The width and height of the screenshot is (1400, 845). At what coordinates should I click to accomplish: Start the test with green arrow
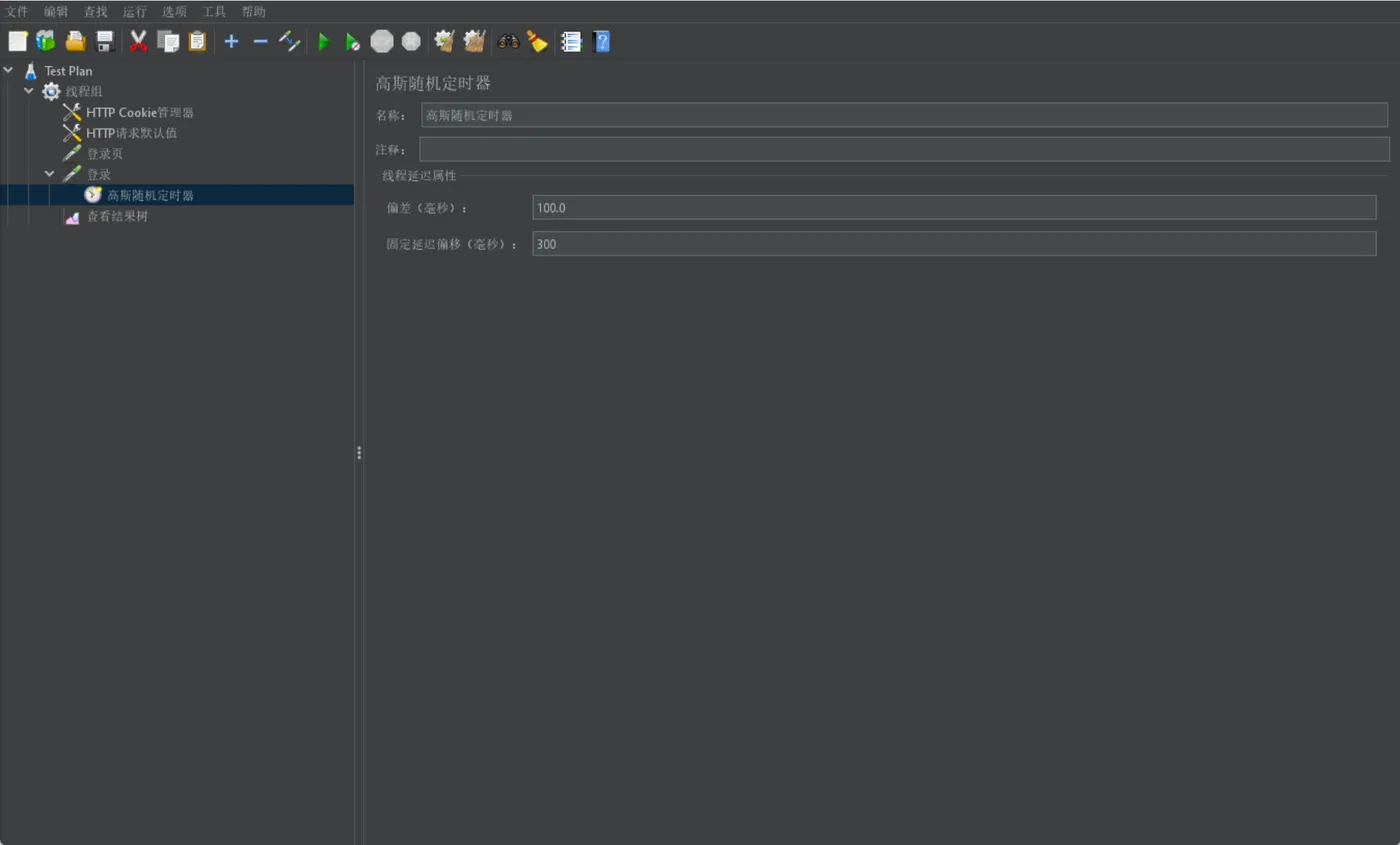point(323,41)
